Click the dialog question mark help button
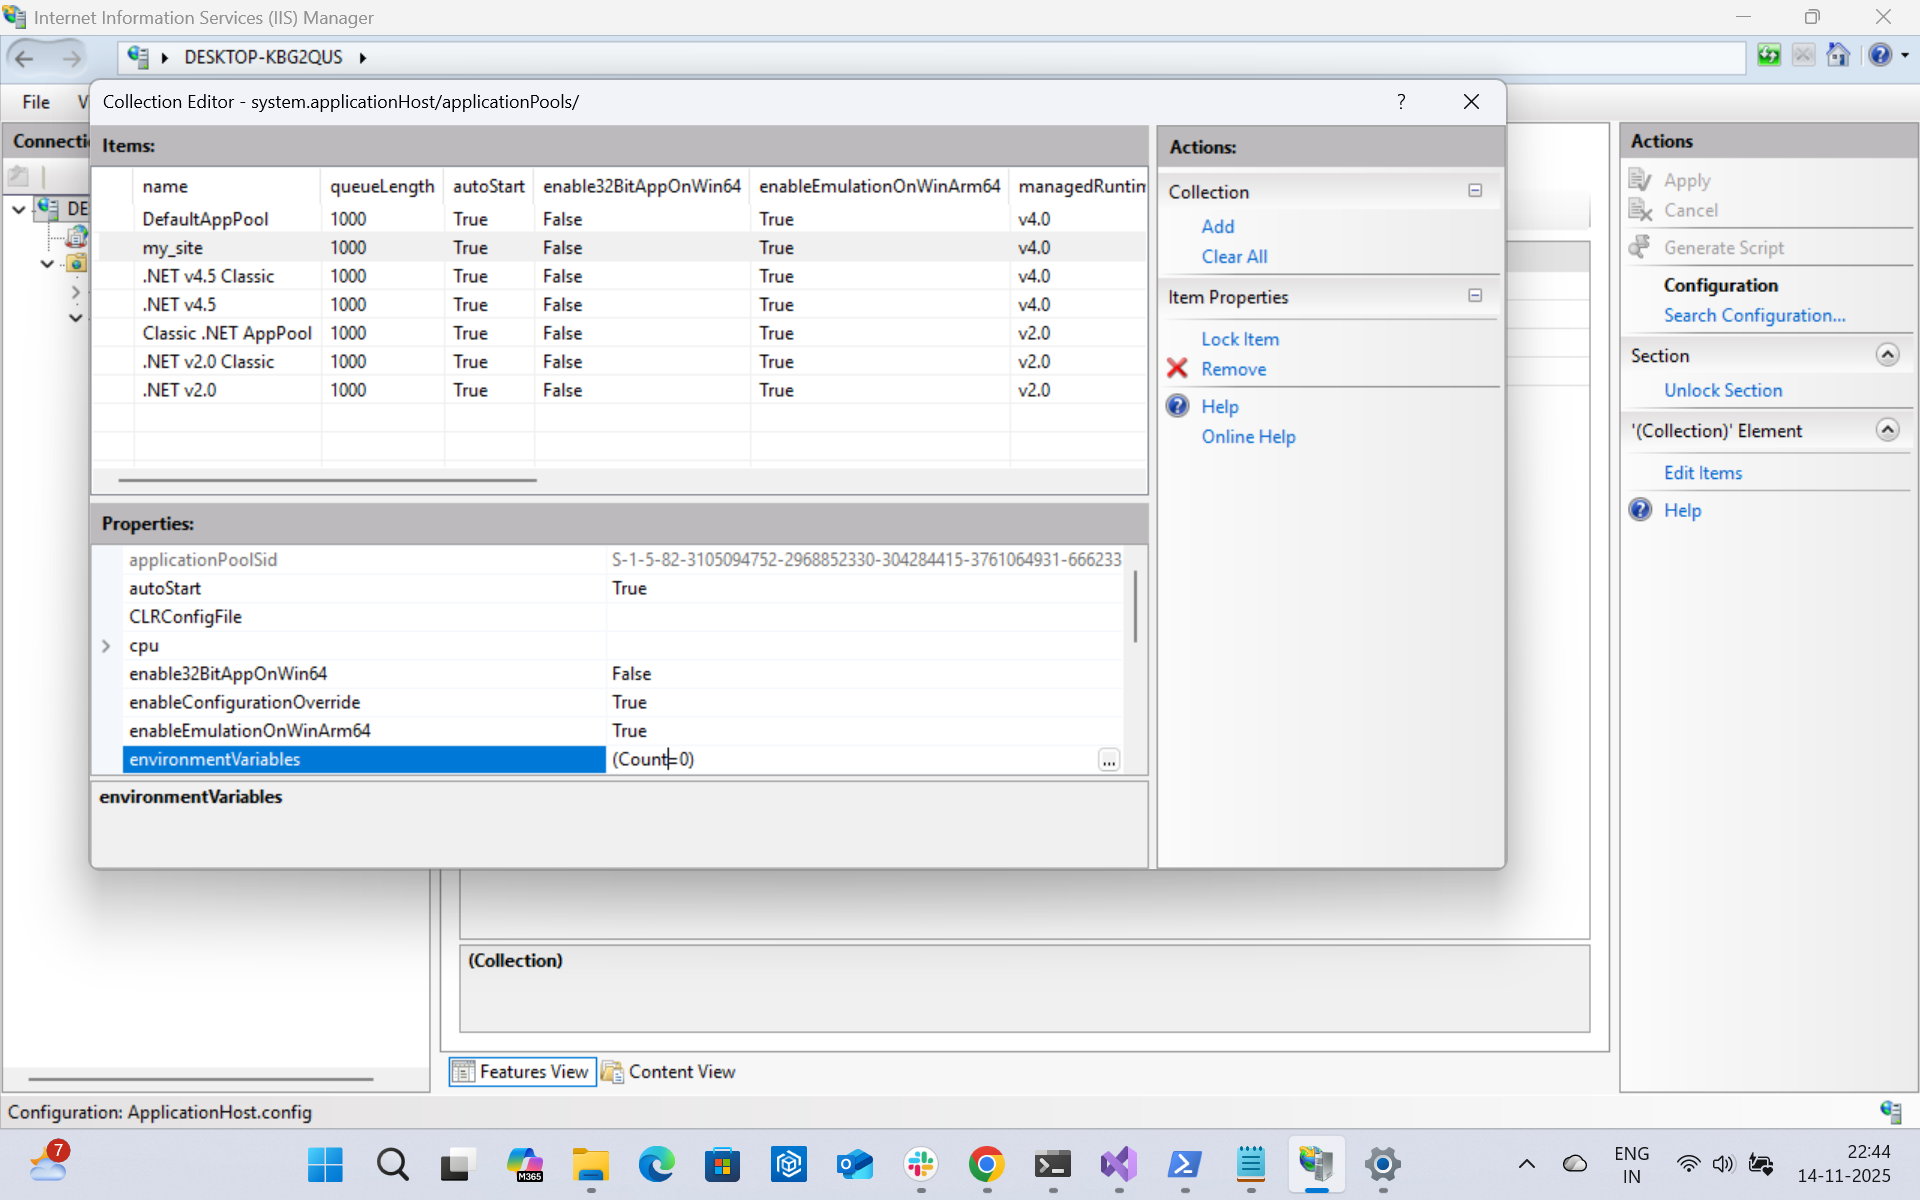Screen dimensions: 1920x1200 (x=1400, y=102)
